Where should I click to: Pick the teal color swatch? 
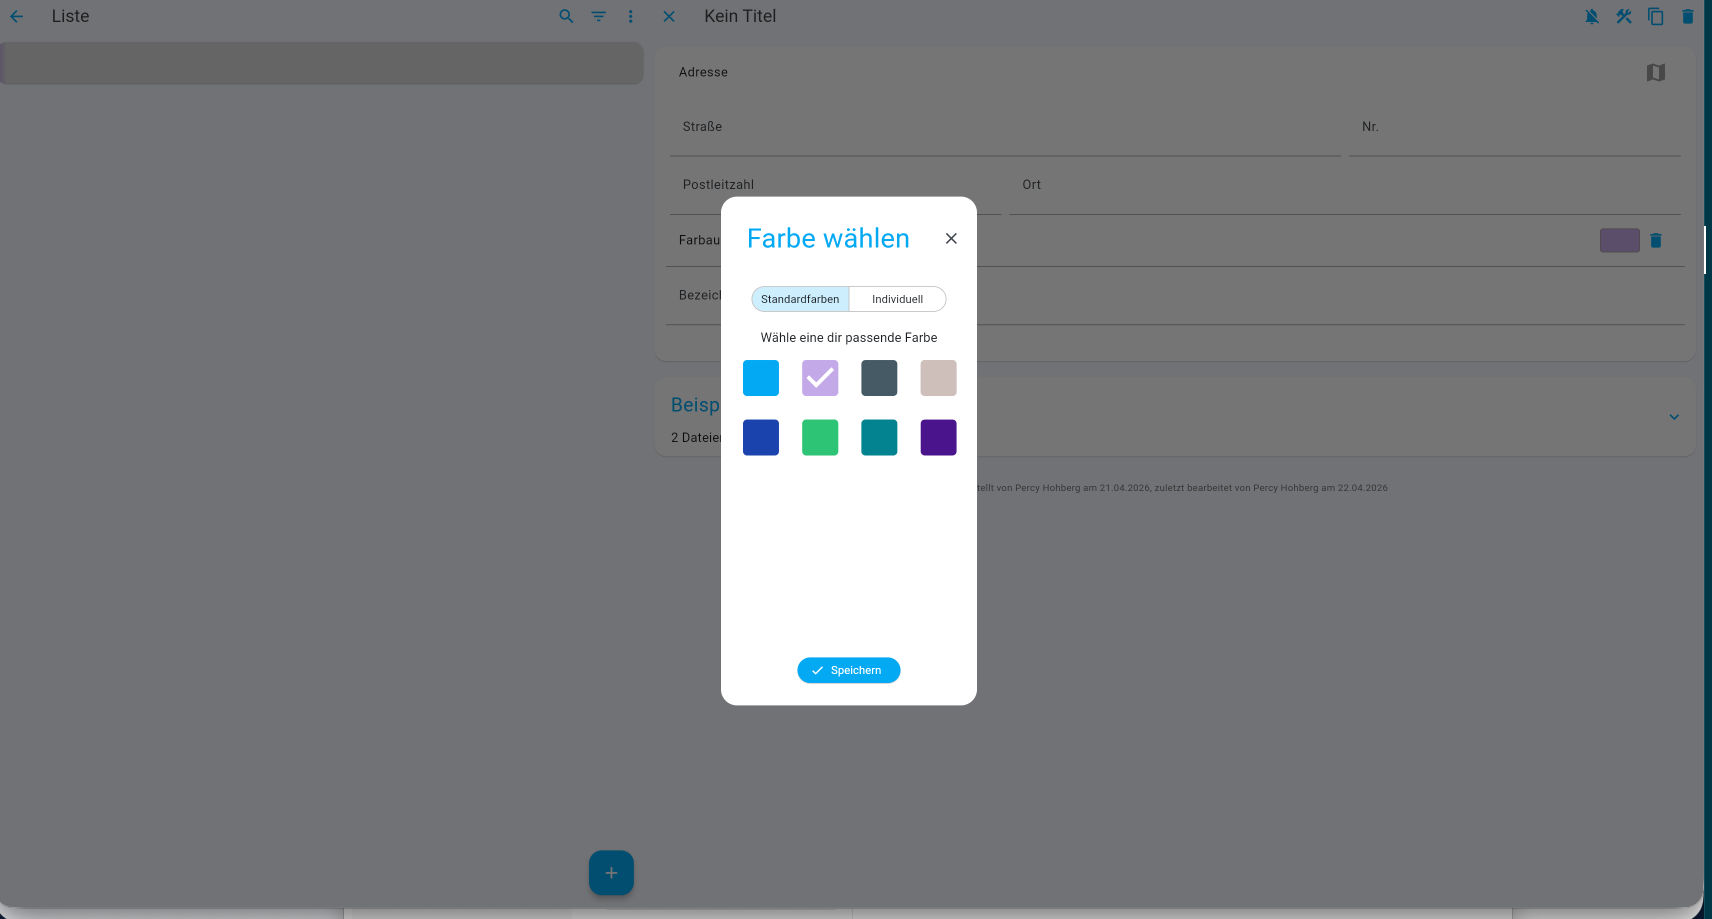click(879, 437)
